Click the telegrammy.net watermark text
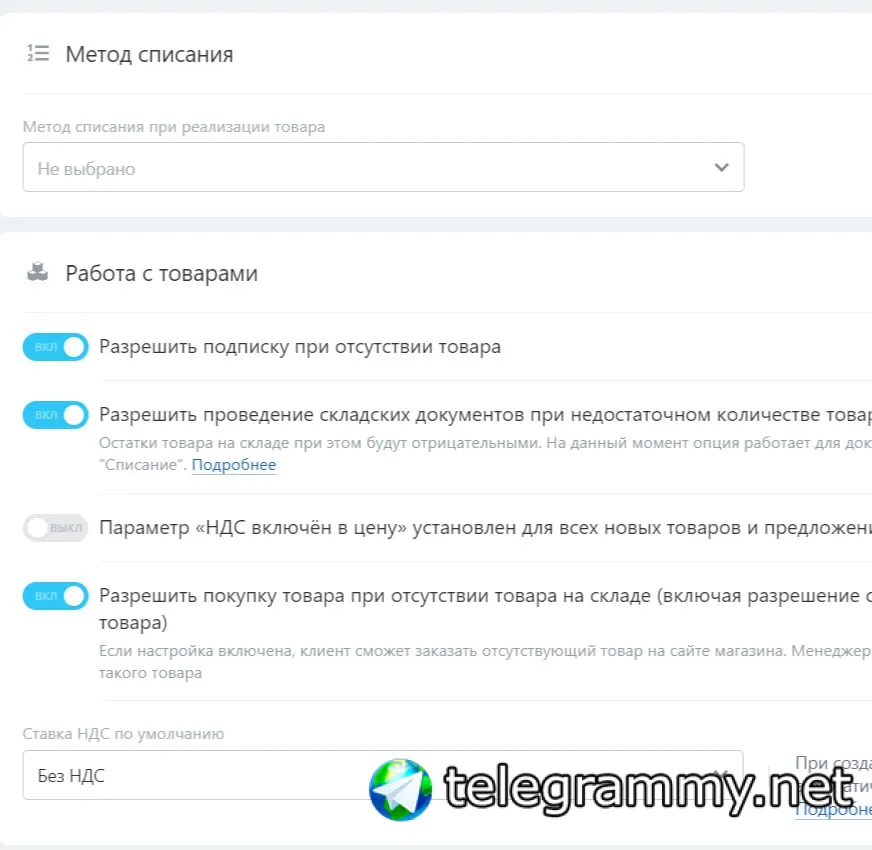 click(648, 788)
